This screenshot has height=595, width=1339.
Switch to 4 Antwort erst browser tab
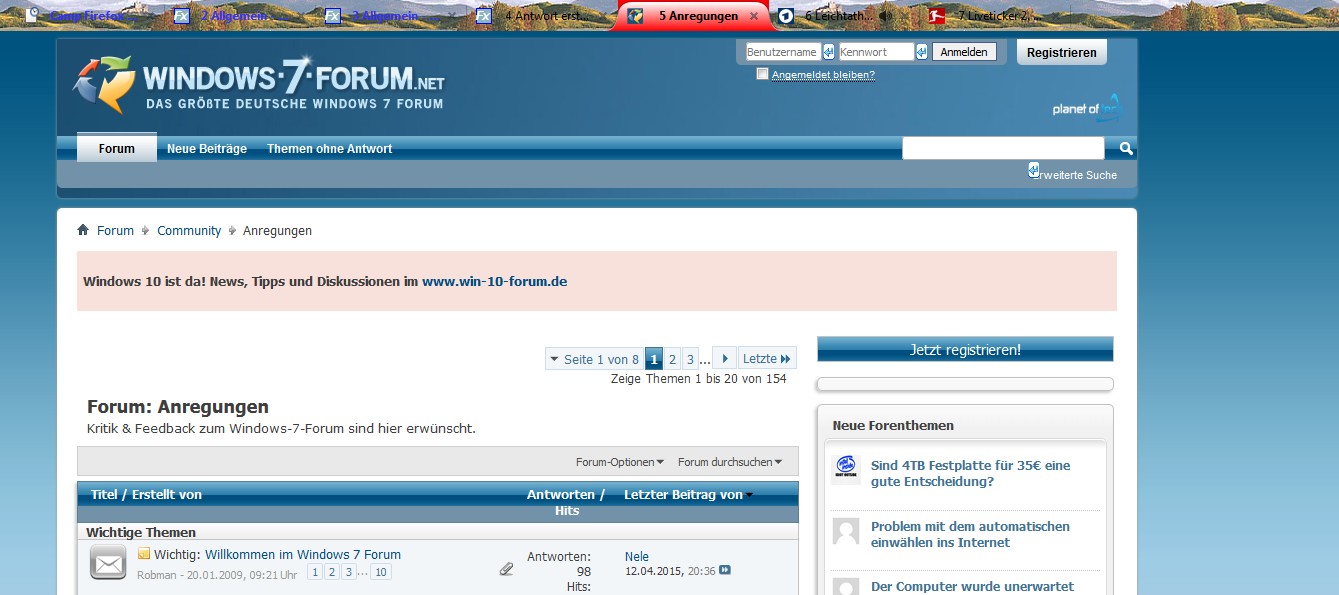tap(538, 16)
